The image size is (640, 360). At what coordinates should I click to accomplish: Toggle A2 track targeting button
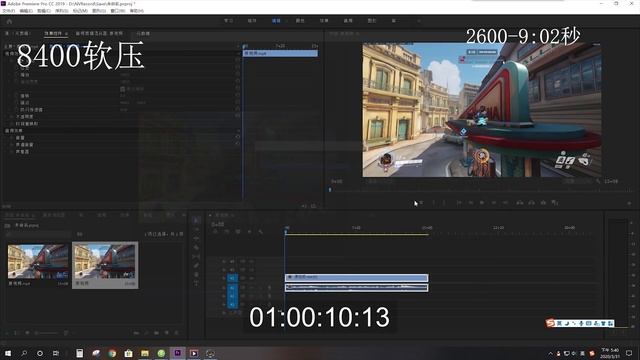tap(232, 296)
